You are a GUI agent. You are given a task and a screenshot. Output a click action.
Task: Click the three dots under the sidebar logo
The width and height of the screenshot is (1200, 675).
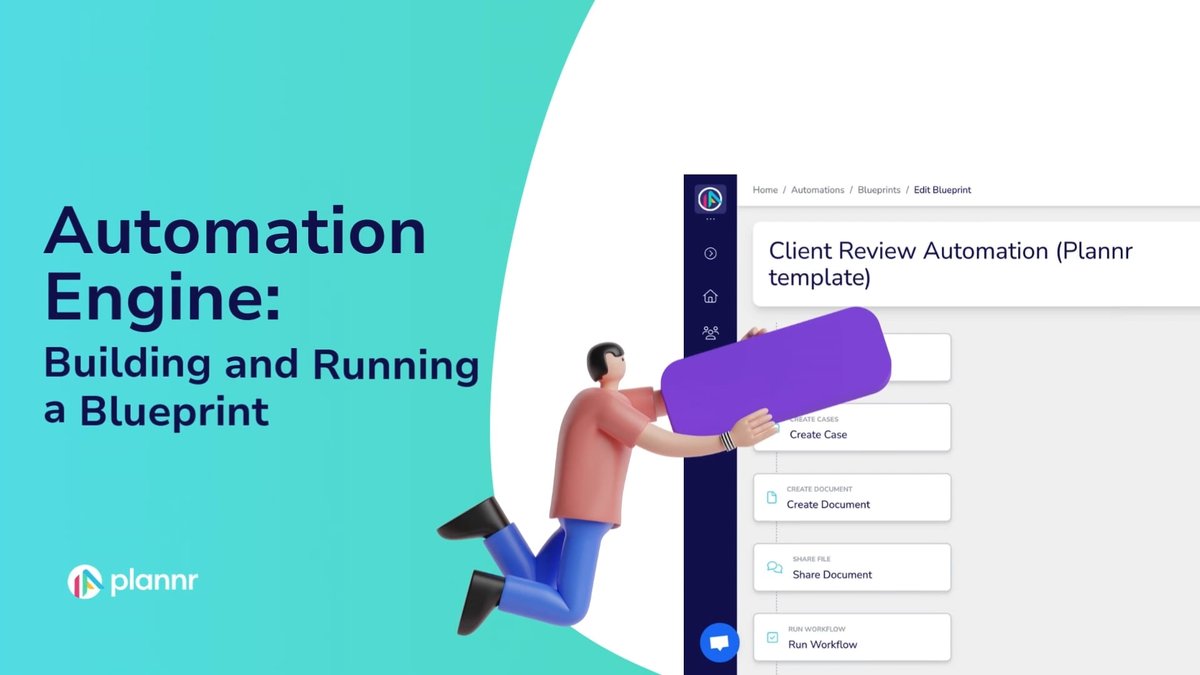click(710, 219)
